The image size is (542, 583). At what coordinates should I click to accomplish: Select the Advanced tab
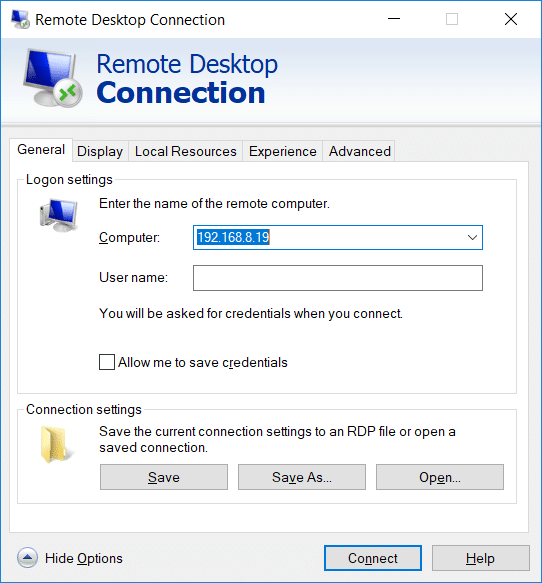(359, 151)
